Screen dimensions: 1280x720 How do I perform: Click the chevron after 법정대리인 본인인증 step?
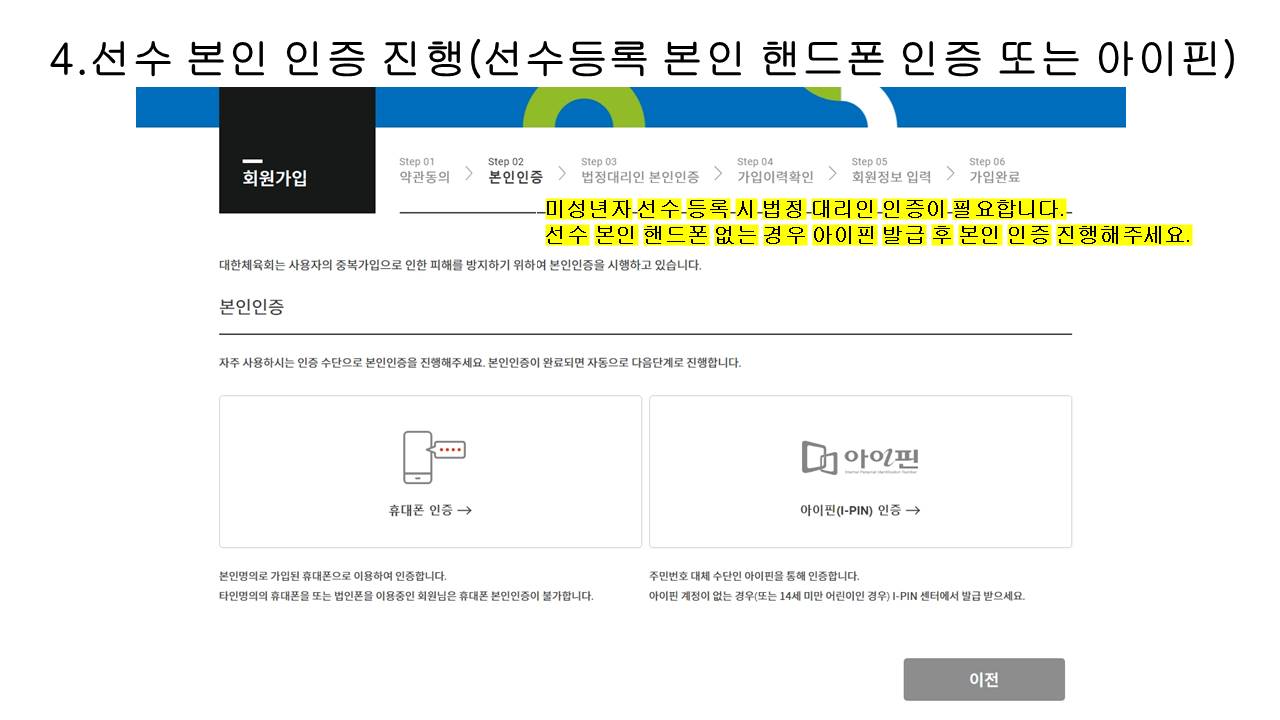[717, 176]
